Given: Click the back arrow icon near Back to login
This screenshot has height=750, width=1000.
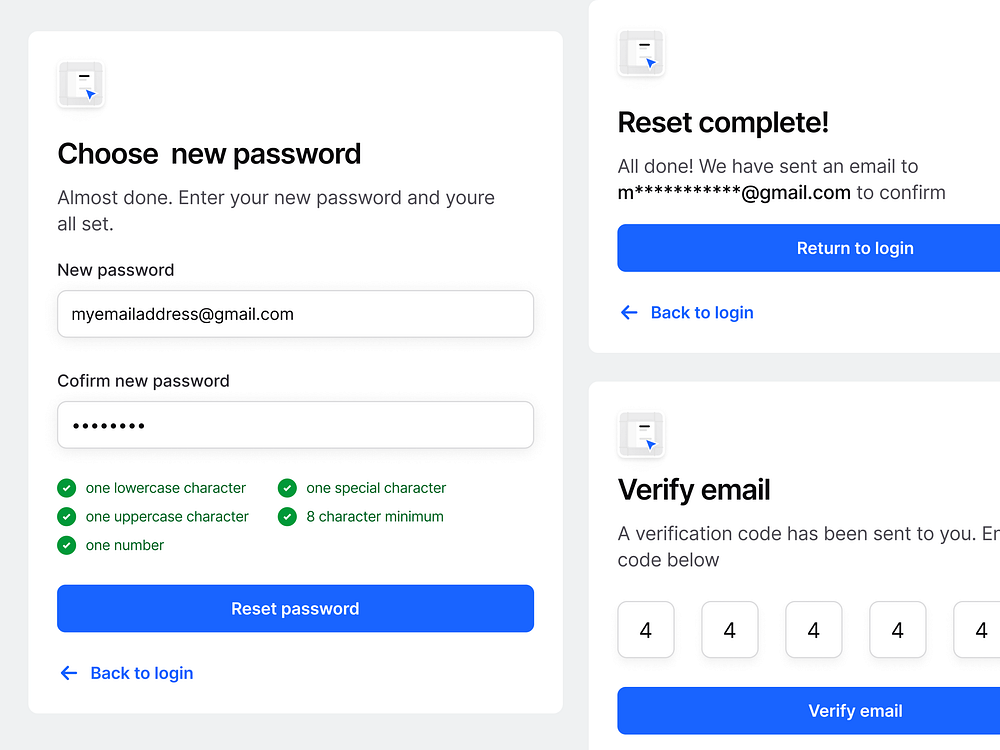Looking at the screenshot, I should click(x=68, y=673).
